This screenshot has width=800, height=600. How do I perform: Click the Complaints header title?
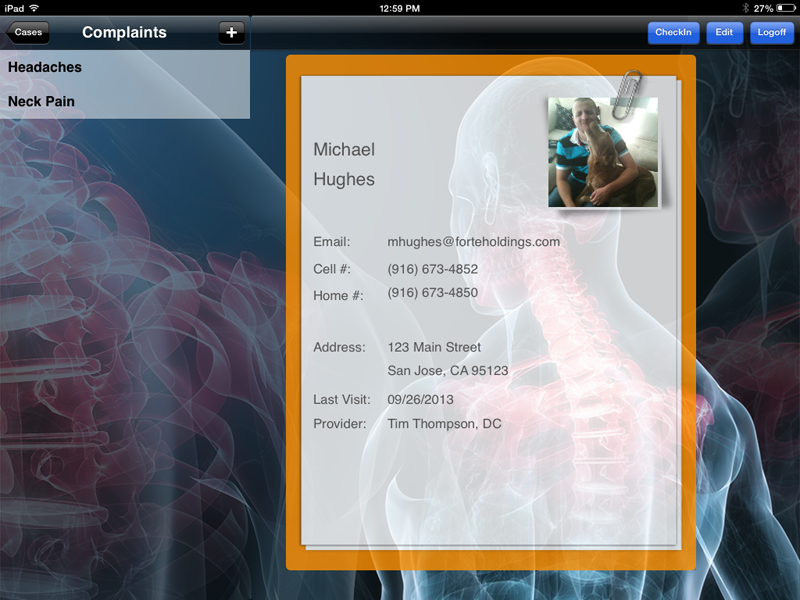pyautogui.click(x=124, y=32)
